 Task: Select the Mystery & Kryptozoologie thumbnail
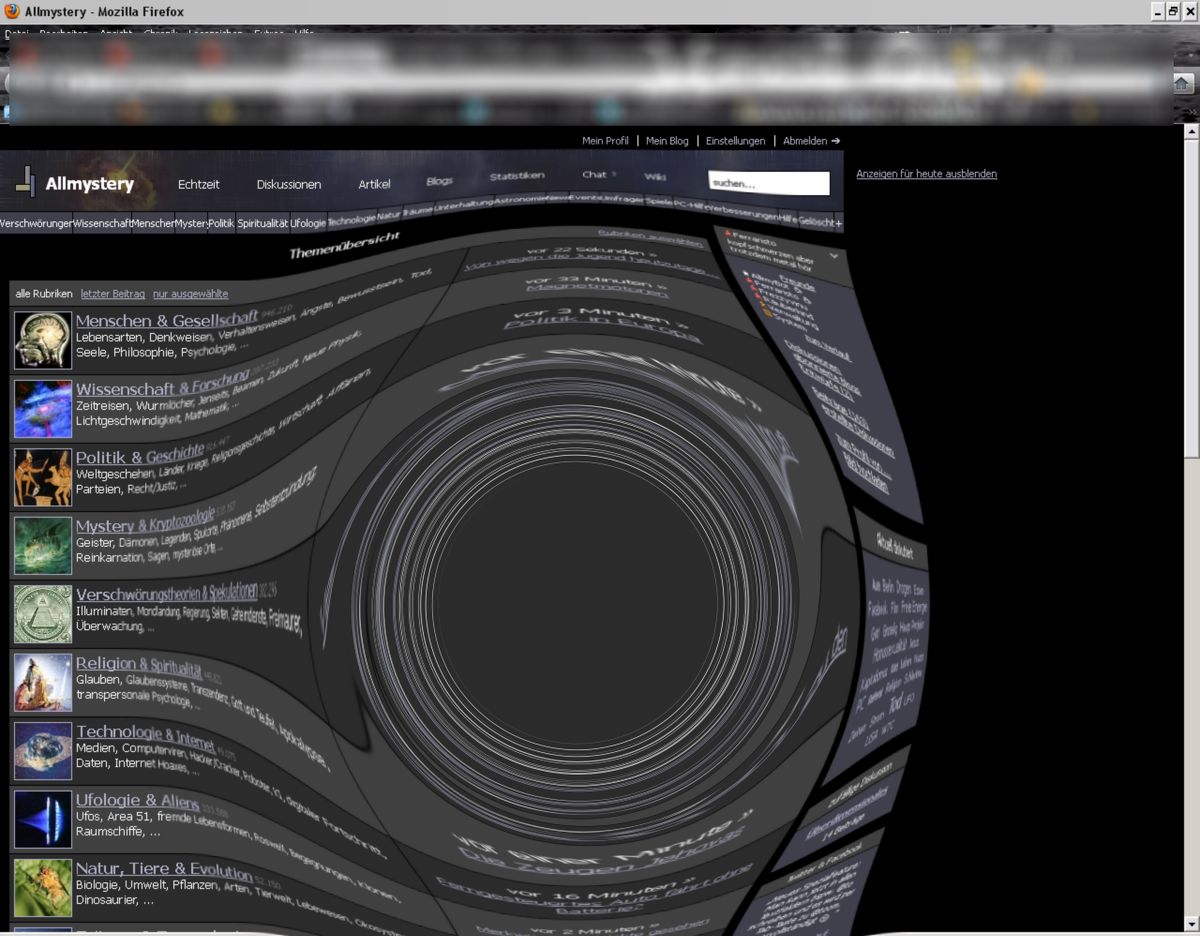pyautogui.click(x=43, y=545)
